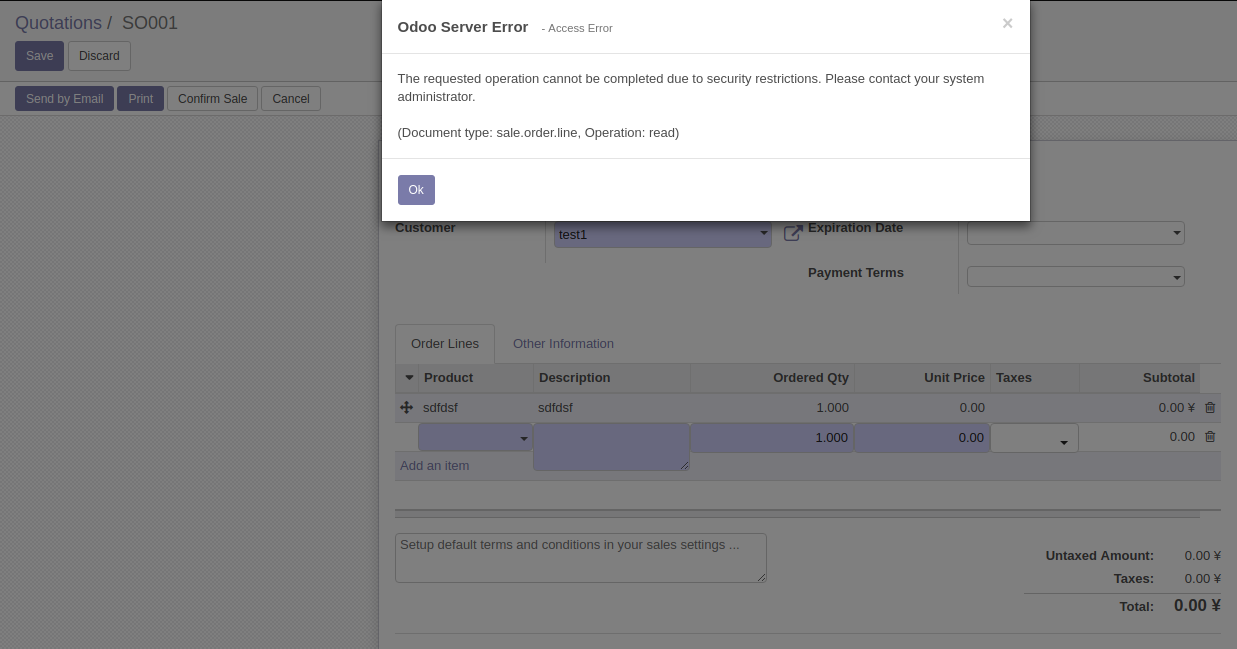Click the unit price field of the new line

click(x=922, y=438)
